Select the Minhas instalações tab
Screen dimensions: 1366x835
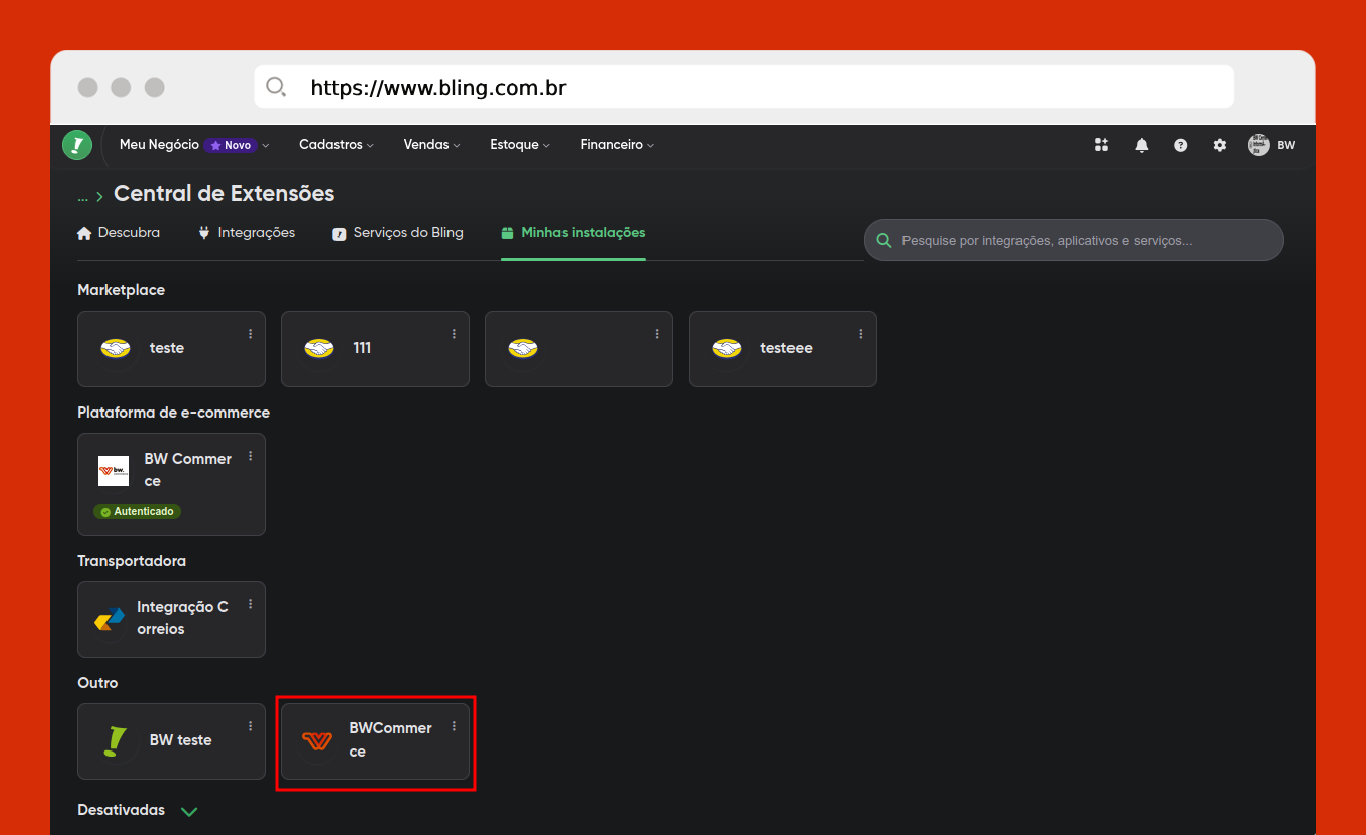573,233
